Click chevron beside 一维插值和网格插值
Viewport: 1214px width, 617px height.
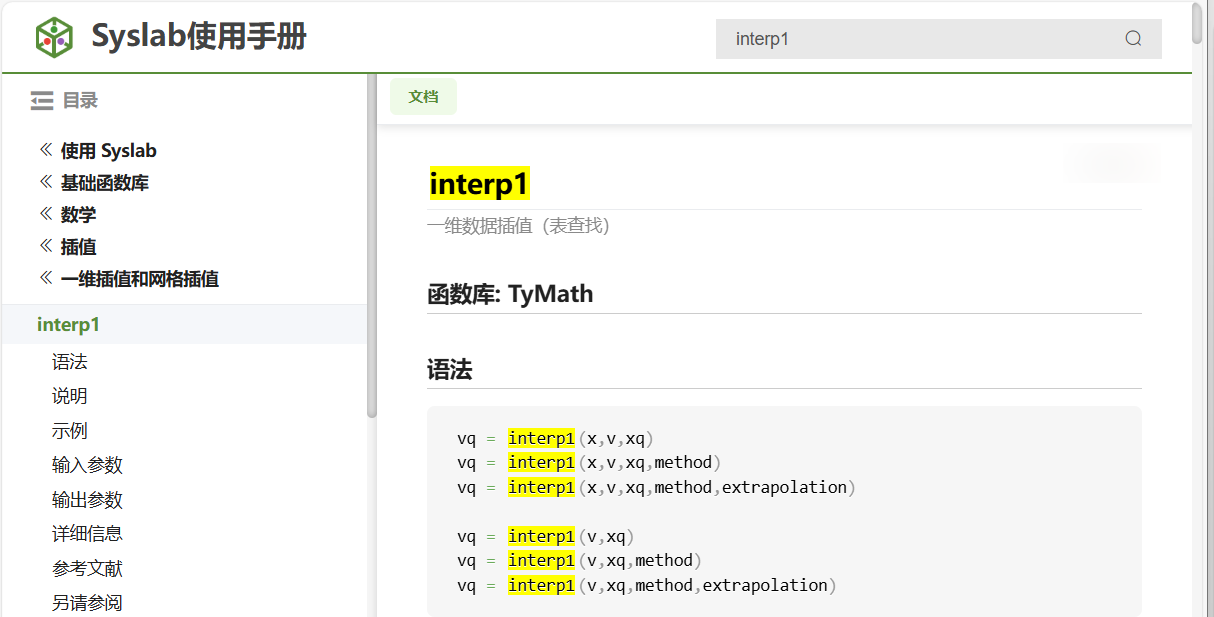45,278
